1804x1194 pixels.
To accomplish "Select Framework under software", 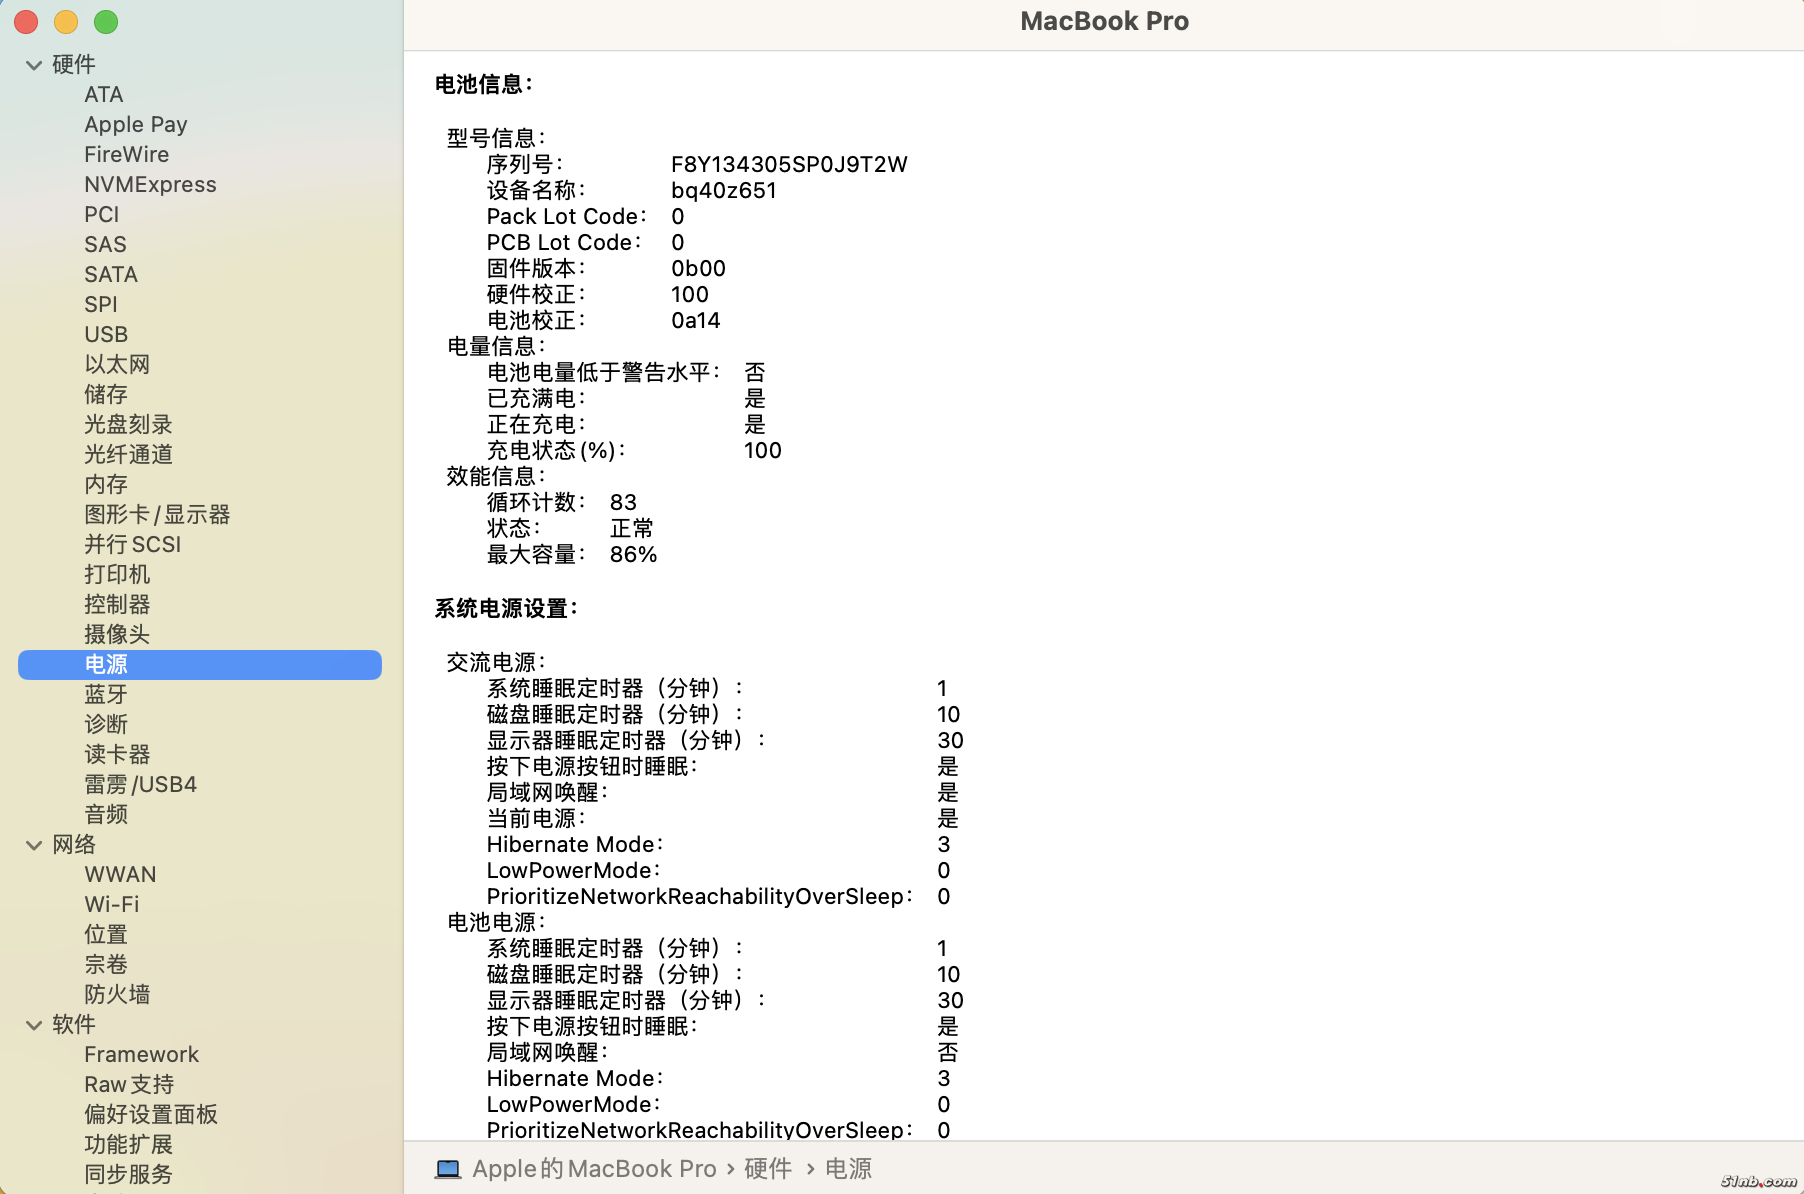I will (141, 1055).
